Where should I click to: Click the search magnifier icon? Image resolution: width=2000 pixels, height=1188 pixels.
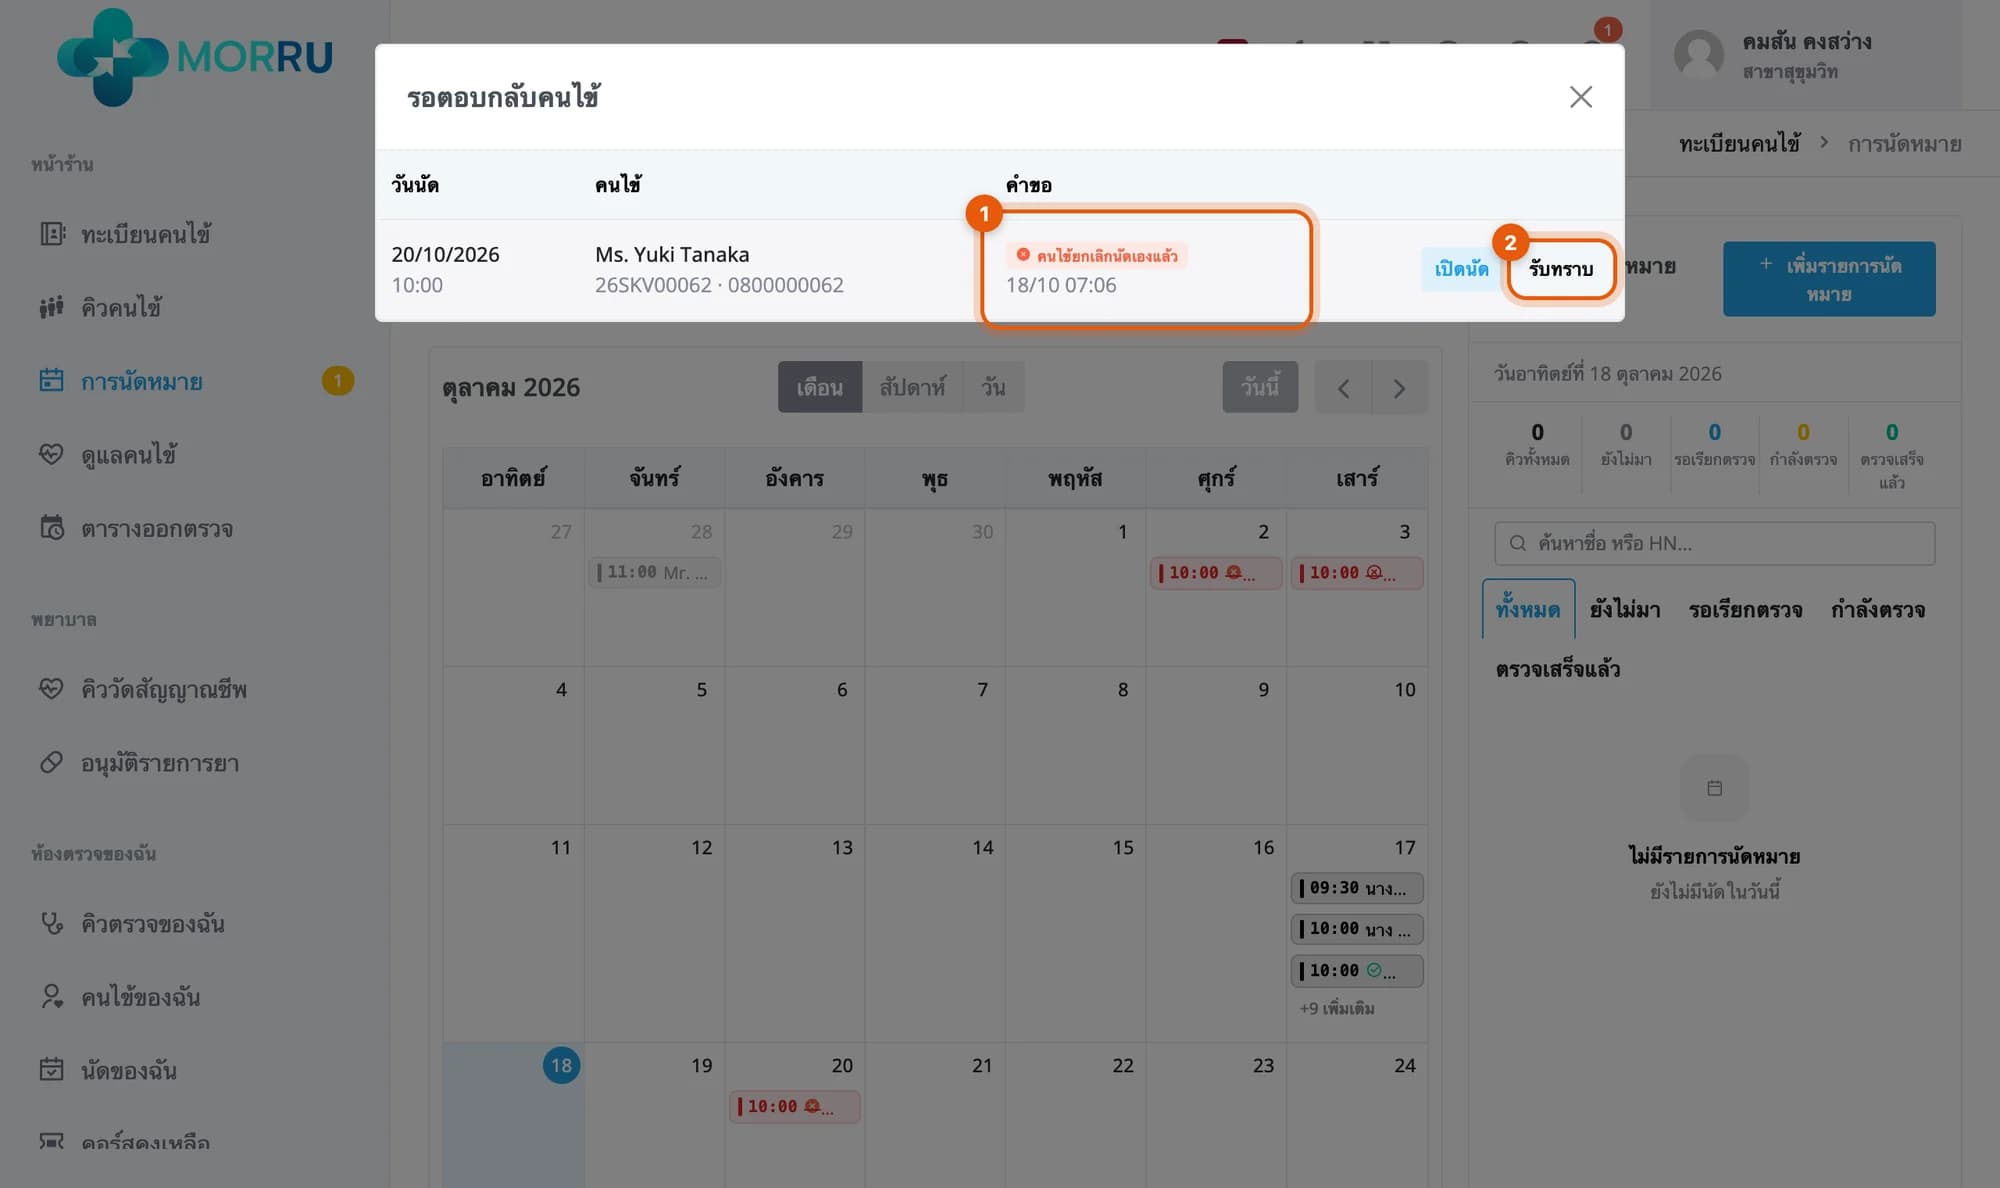click(x=1518, y=543)
